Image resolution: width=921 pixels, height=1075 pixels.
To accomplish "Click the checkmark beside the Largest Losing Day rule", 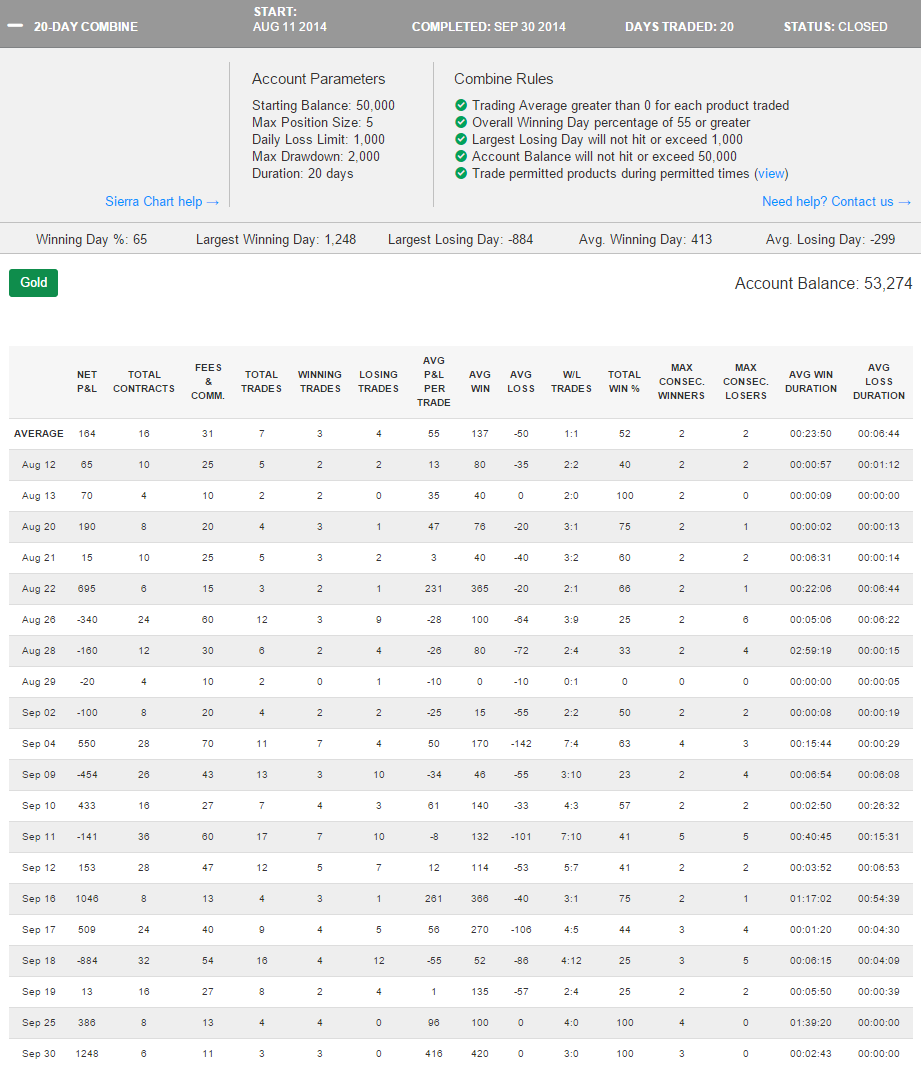I will tap(461, 139).
